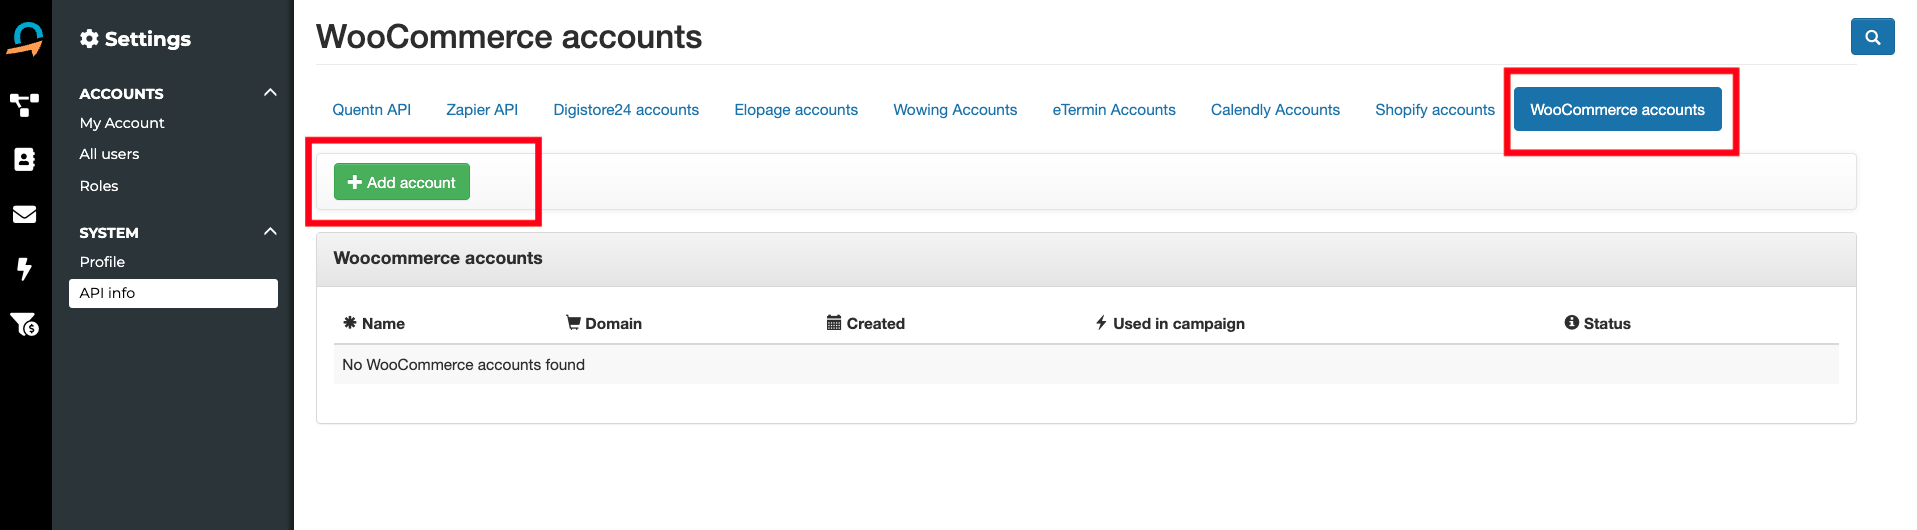Image resolution: width=1917 pixels, height=530 pixels.
Task: Open the lightning bolt icon in sidebar
Action: tap(25, 268)
